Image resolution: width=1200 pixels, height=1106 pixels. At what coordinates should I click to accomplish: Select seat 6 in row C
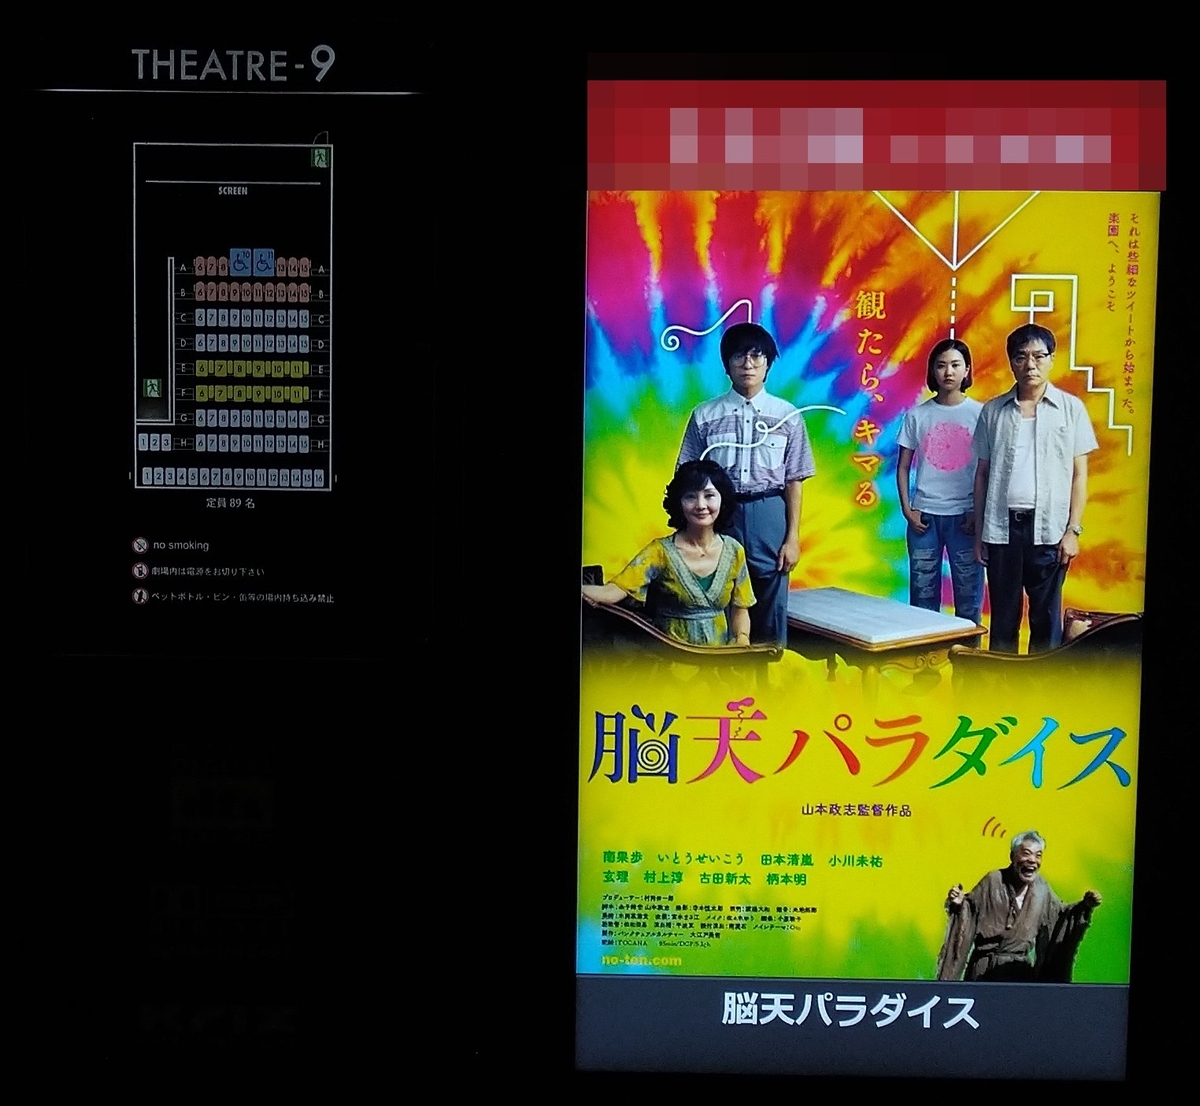[200, 318]
